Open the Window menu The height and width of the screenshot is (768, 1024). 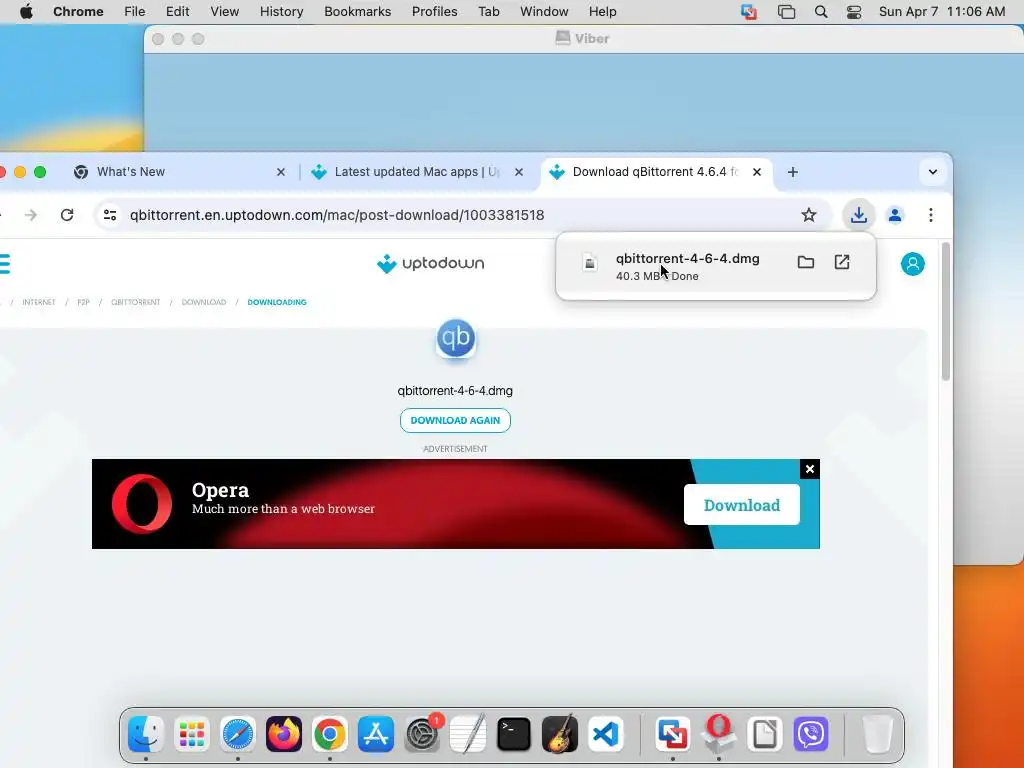pyautogui.click(x=544, y=12)
